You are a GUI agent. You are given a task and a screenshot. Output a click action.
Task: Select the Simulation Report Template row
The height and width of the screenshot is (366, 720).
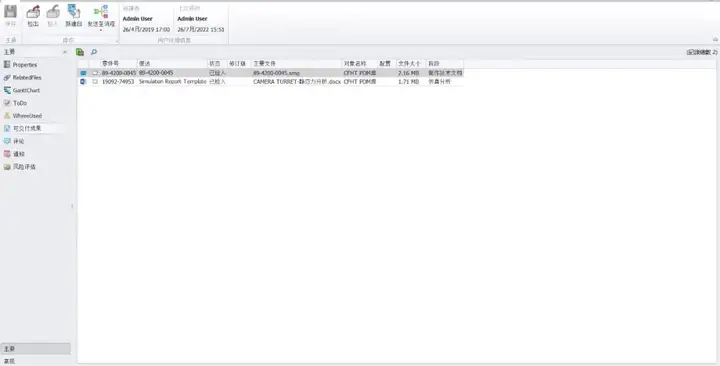[x=271, y=82]
